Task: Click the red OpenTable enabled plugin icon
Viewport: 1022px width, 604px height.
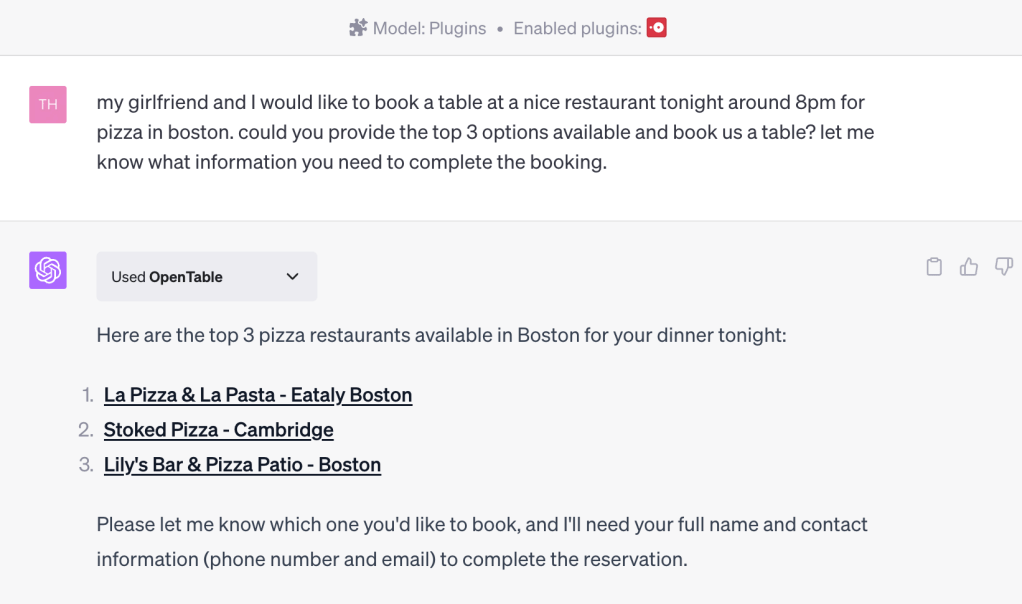Action: click(657, 28)
